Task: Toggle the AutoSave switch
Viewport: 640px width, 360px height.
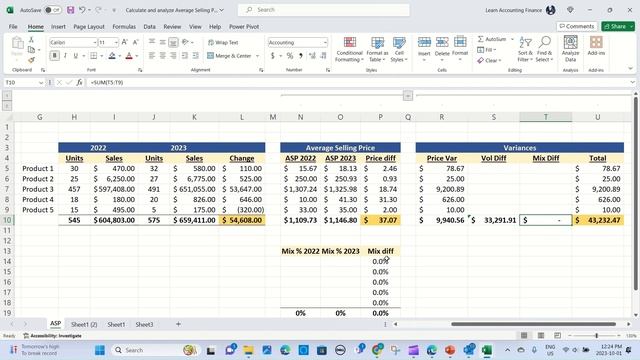Action: pyautogui.click(x=53, y=10)
